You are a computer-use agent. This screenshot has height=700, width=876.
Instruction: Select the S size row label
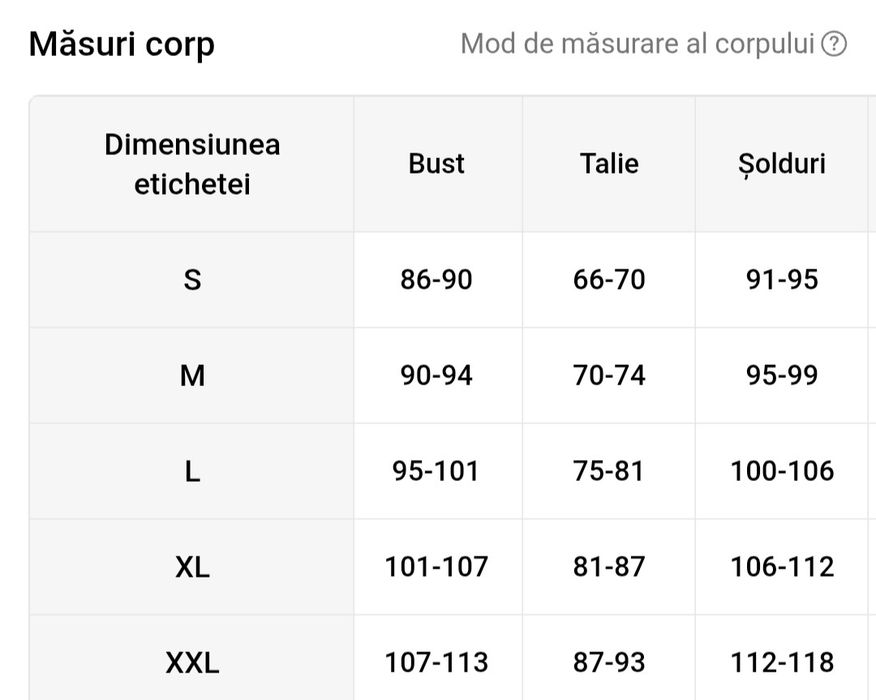coord(192,280)
